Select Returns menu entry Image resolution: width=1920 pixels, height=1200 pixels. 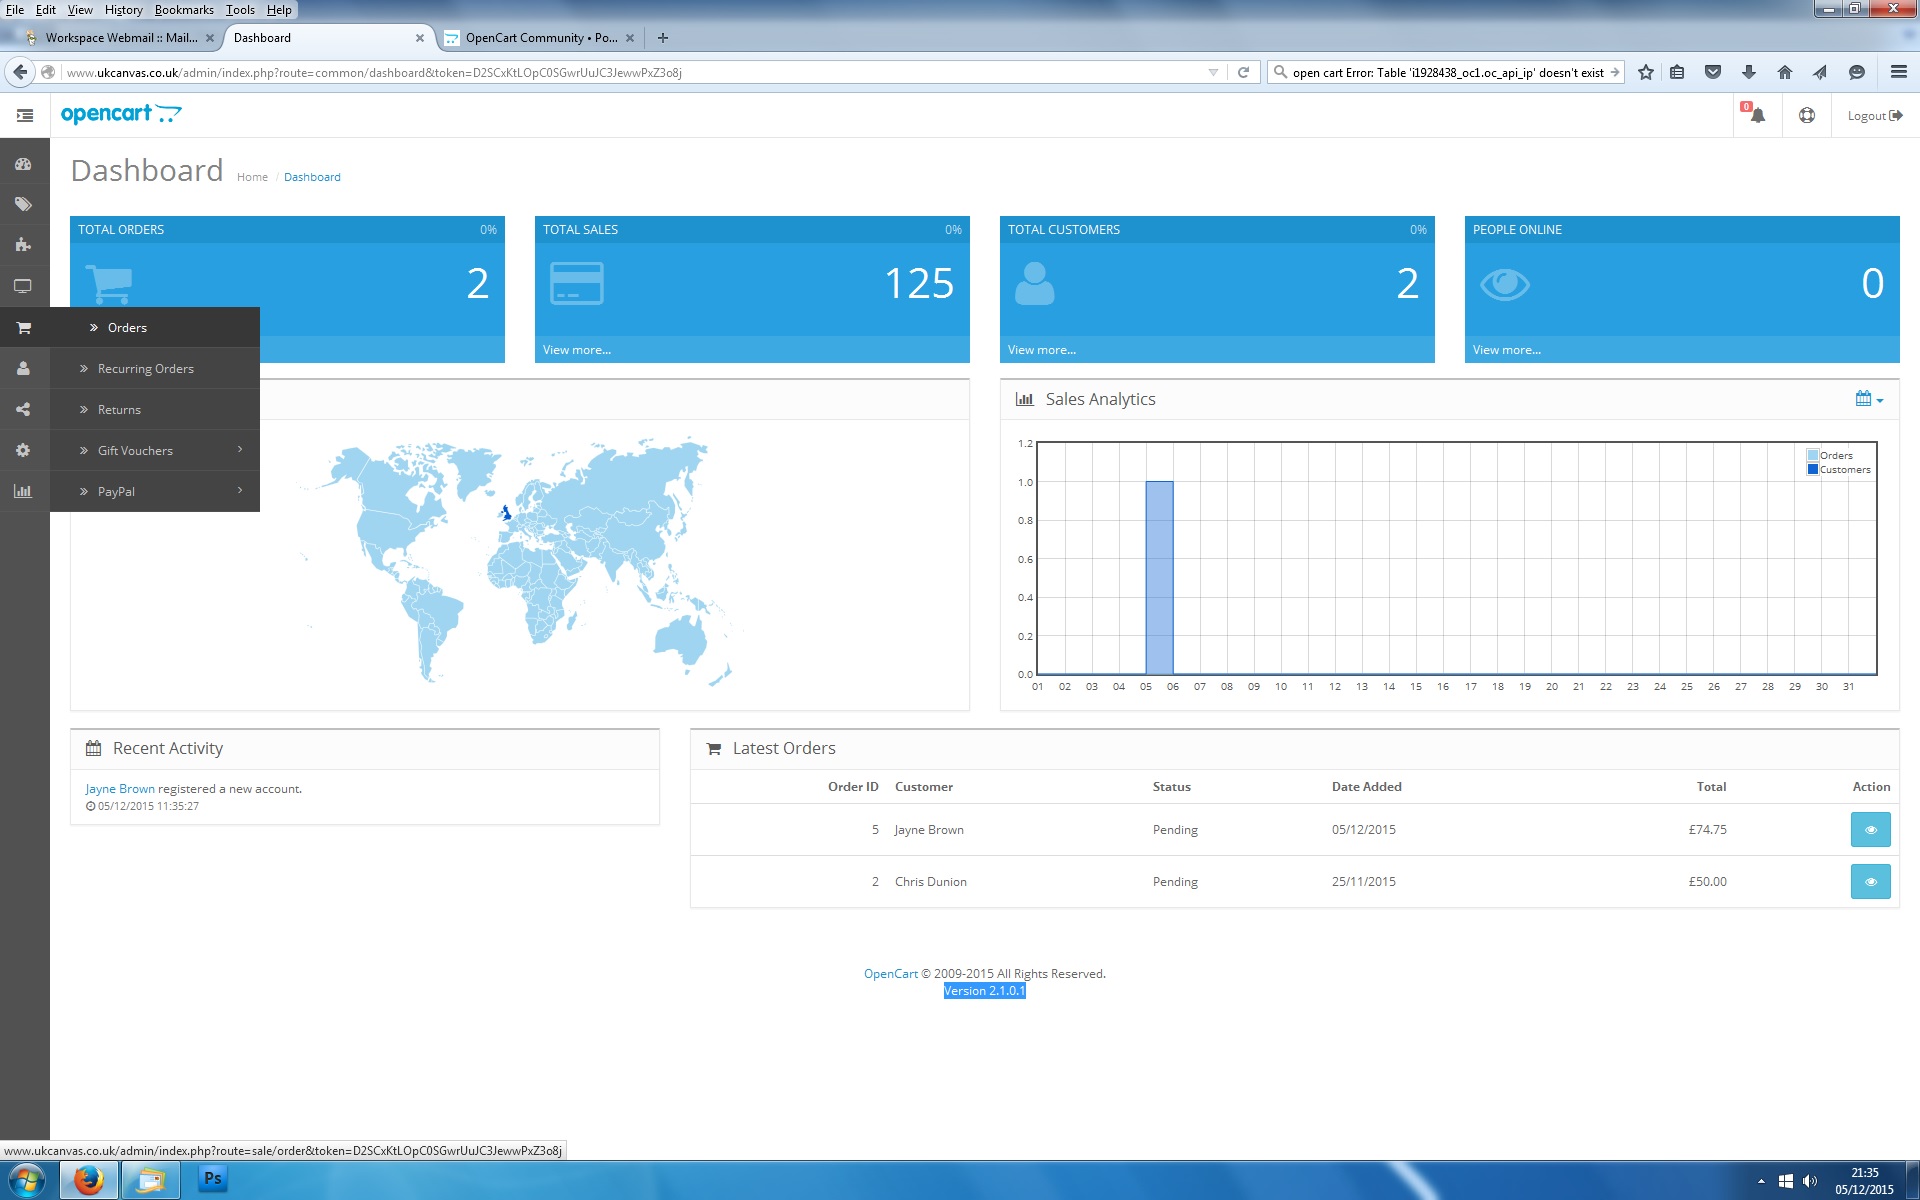pyautogui.click(x=155, y=410)
